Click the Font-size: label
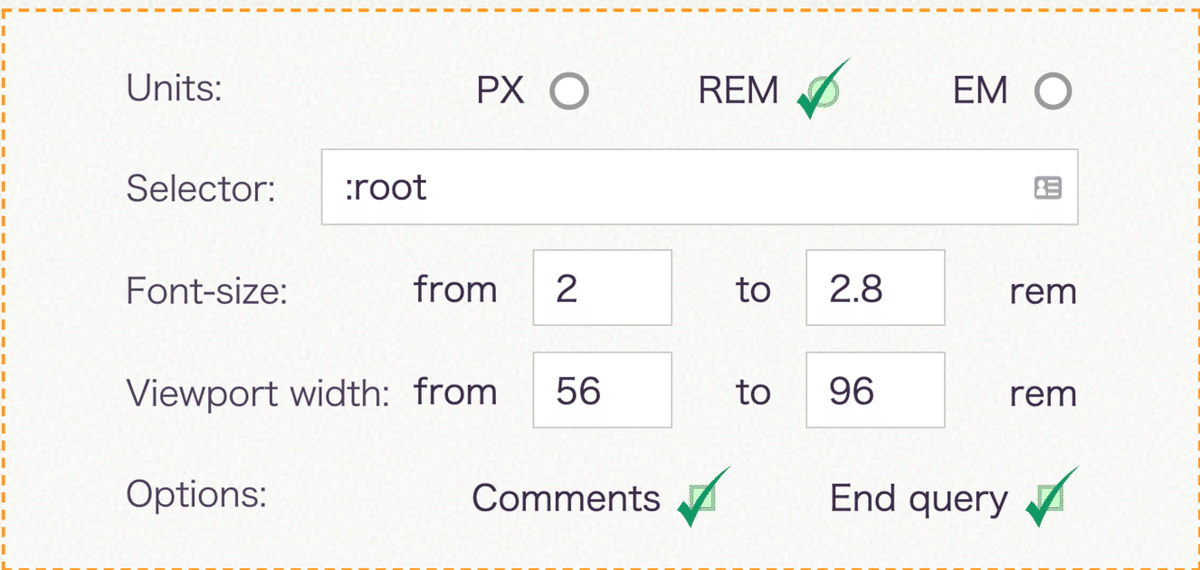 click(x=206, y=291)
